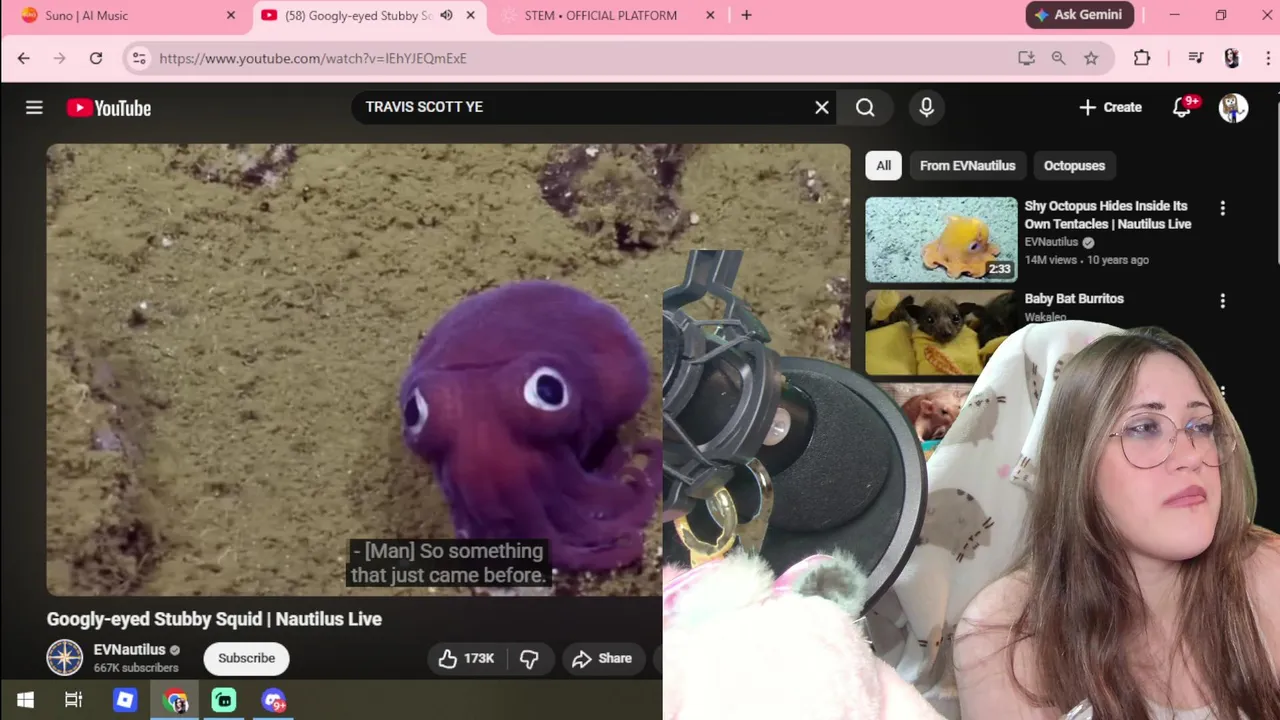
Task: Open the EVNautilus channel name link
Action: [x=129, y=650]
